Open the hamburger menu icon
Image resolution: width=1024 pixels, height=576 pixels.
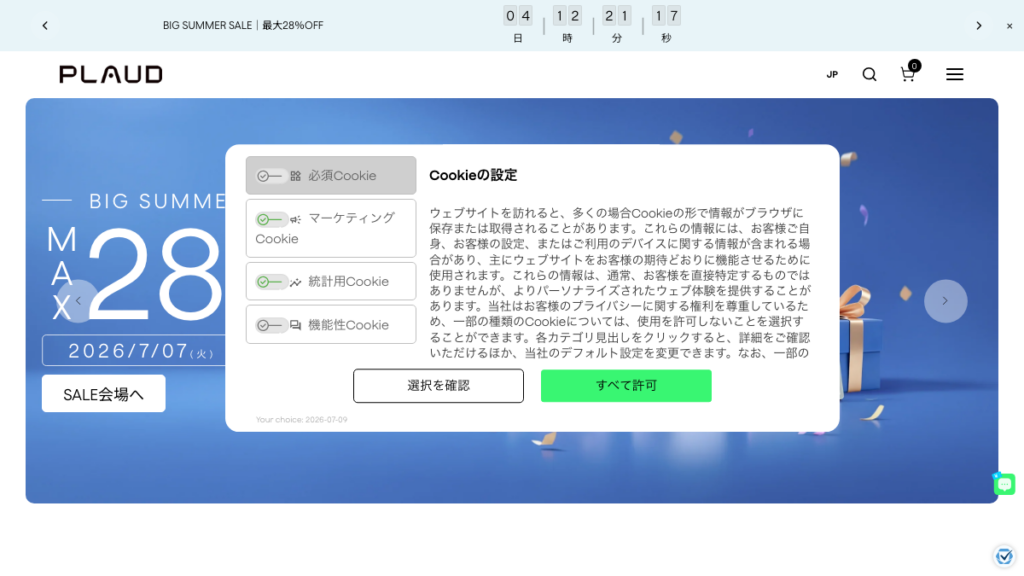coord(955,74)
